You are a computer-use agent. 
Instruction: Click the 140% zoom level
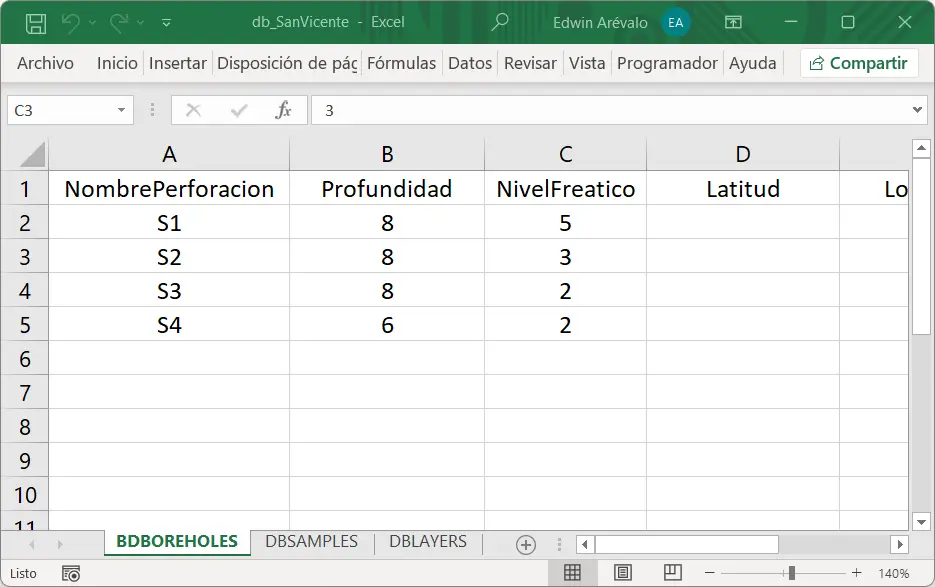(893, 573)
